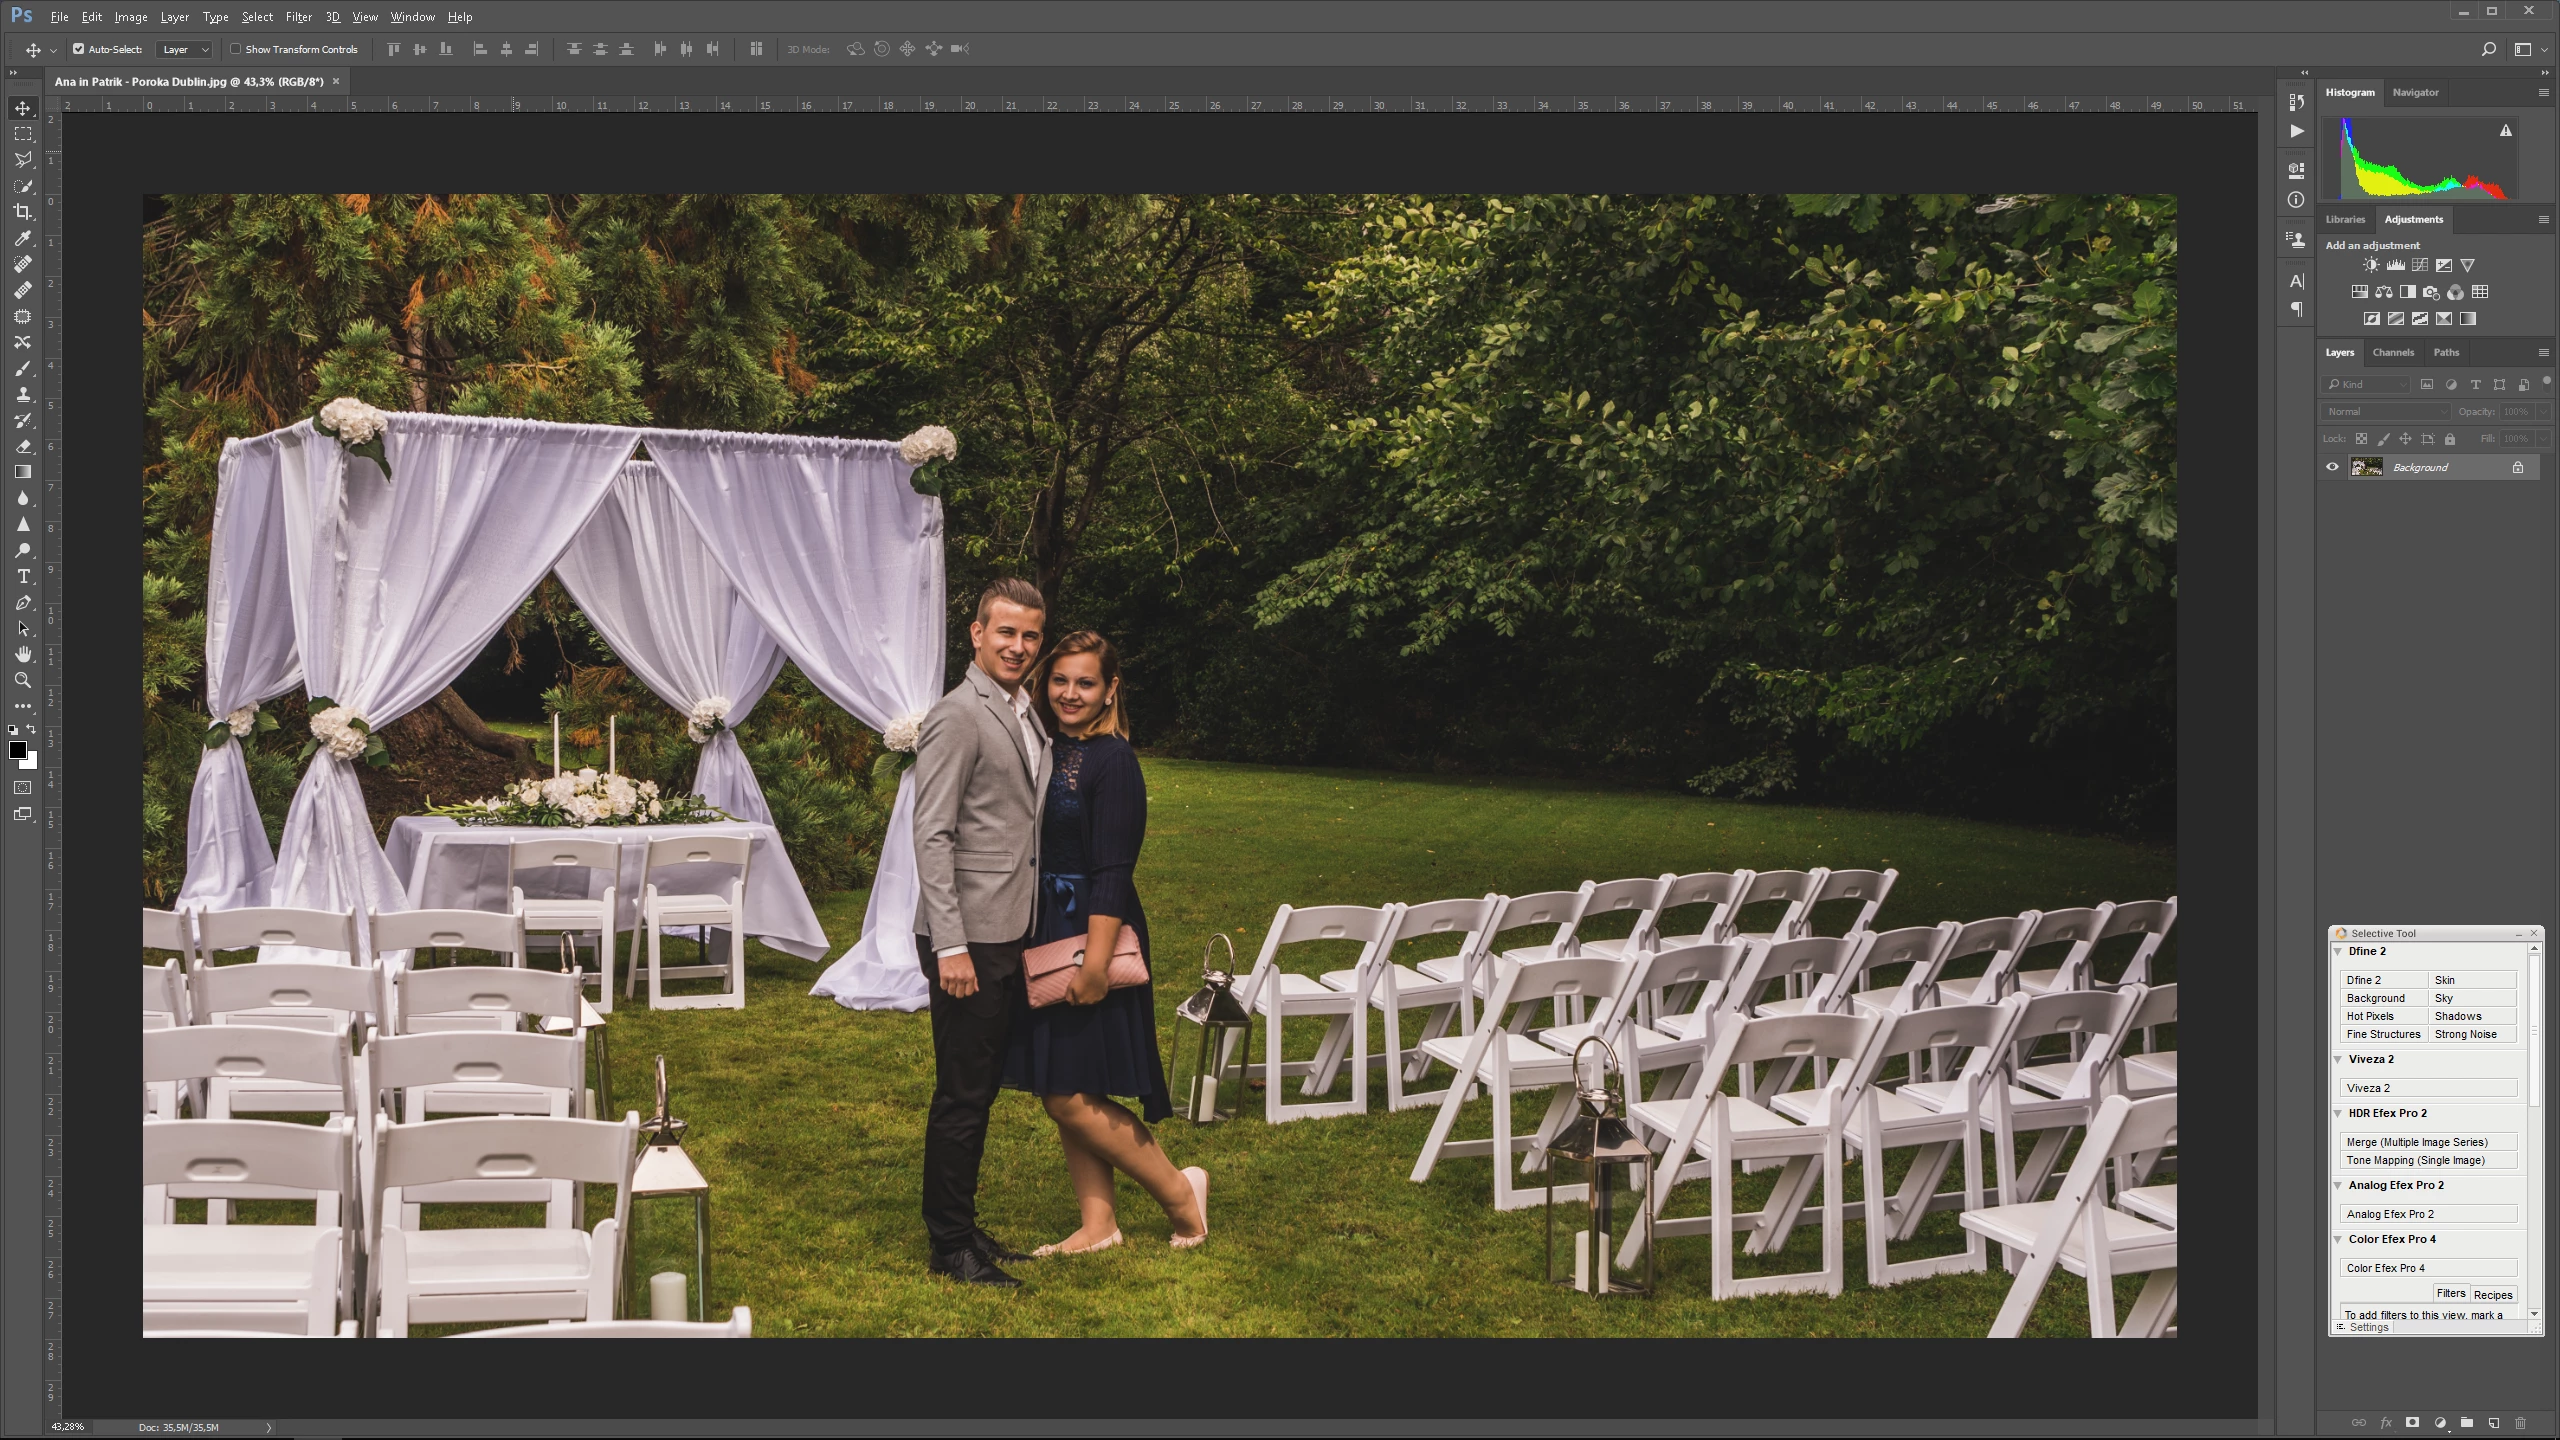Image resolution: width=2560 pixels, height=1440 pixels.
Task: Choose the Eyedropper tool
Action: click(x=23, y=238)
